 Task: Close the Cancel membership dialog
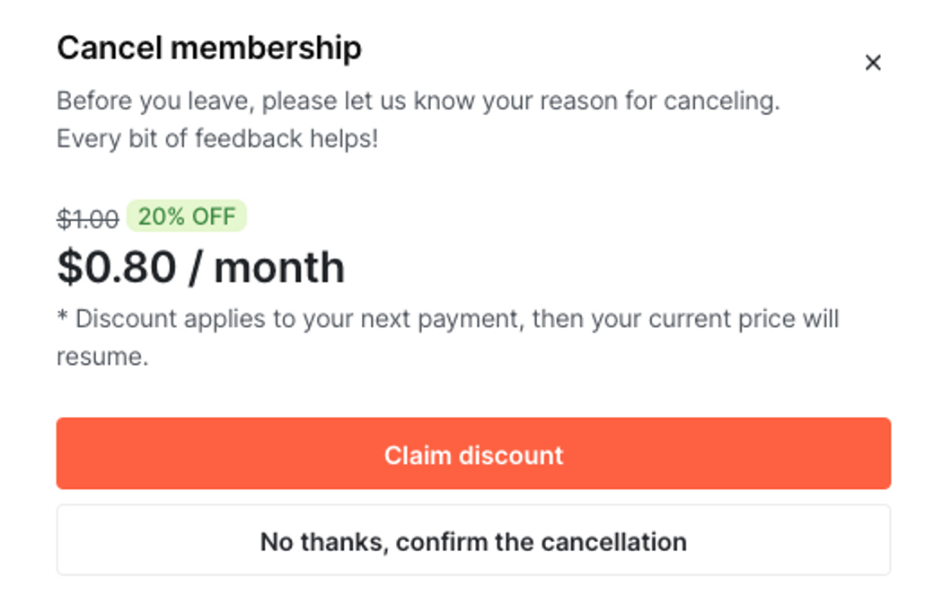[872, 63]
